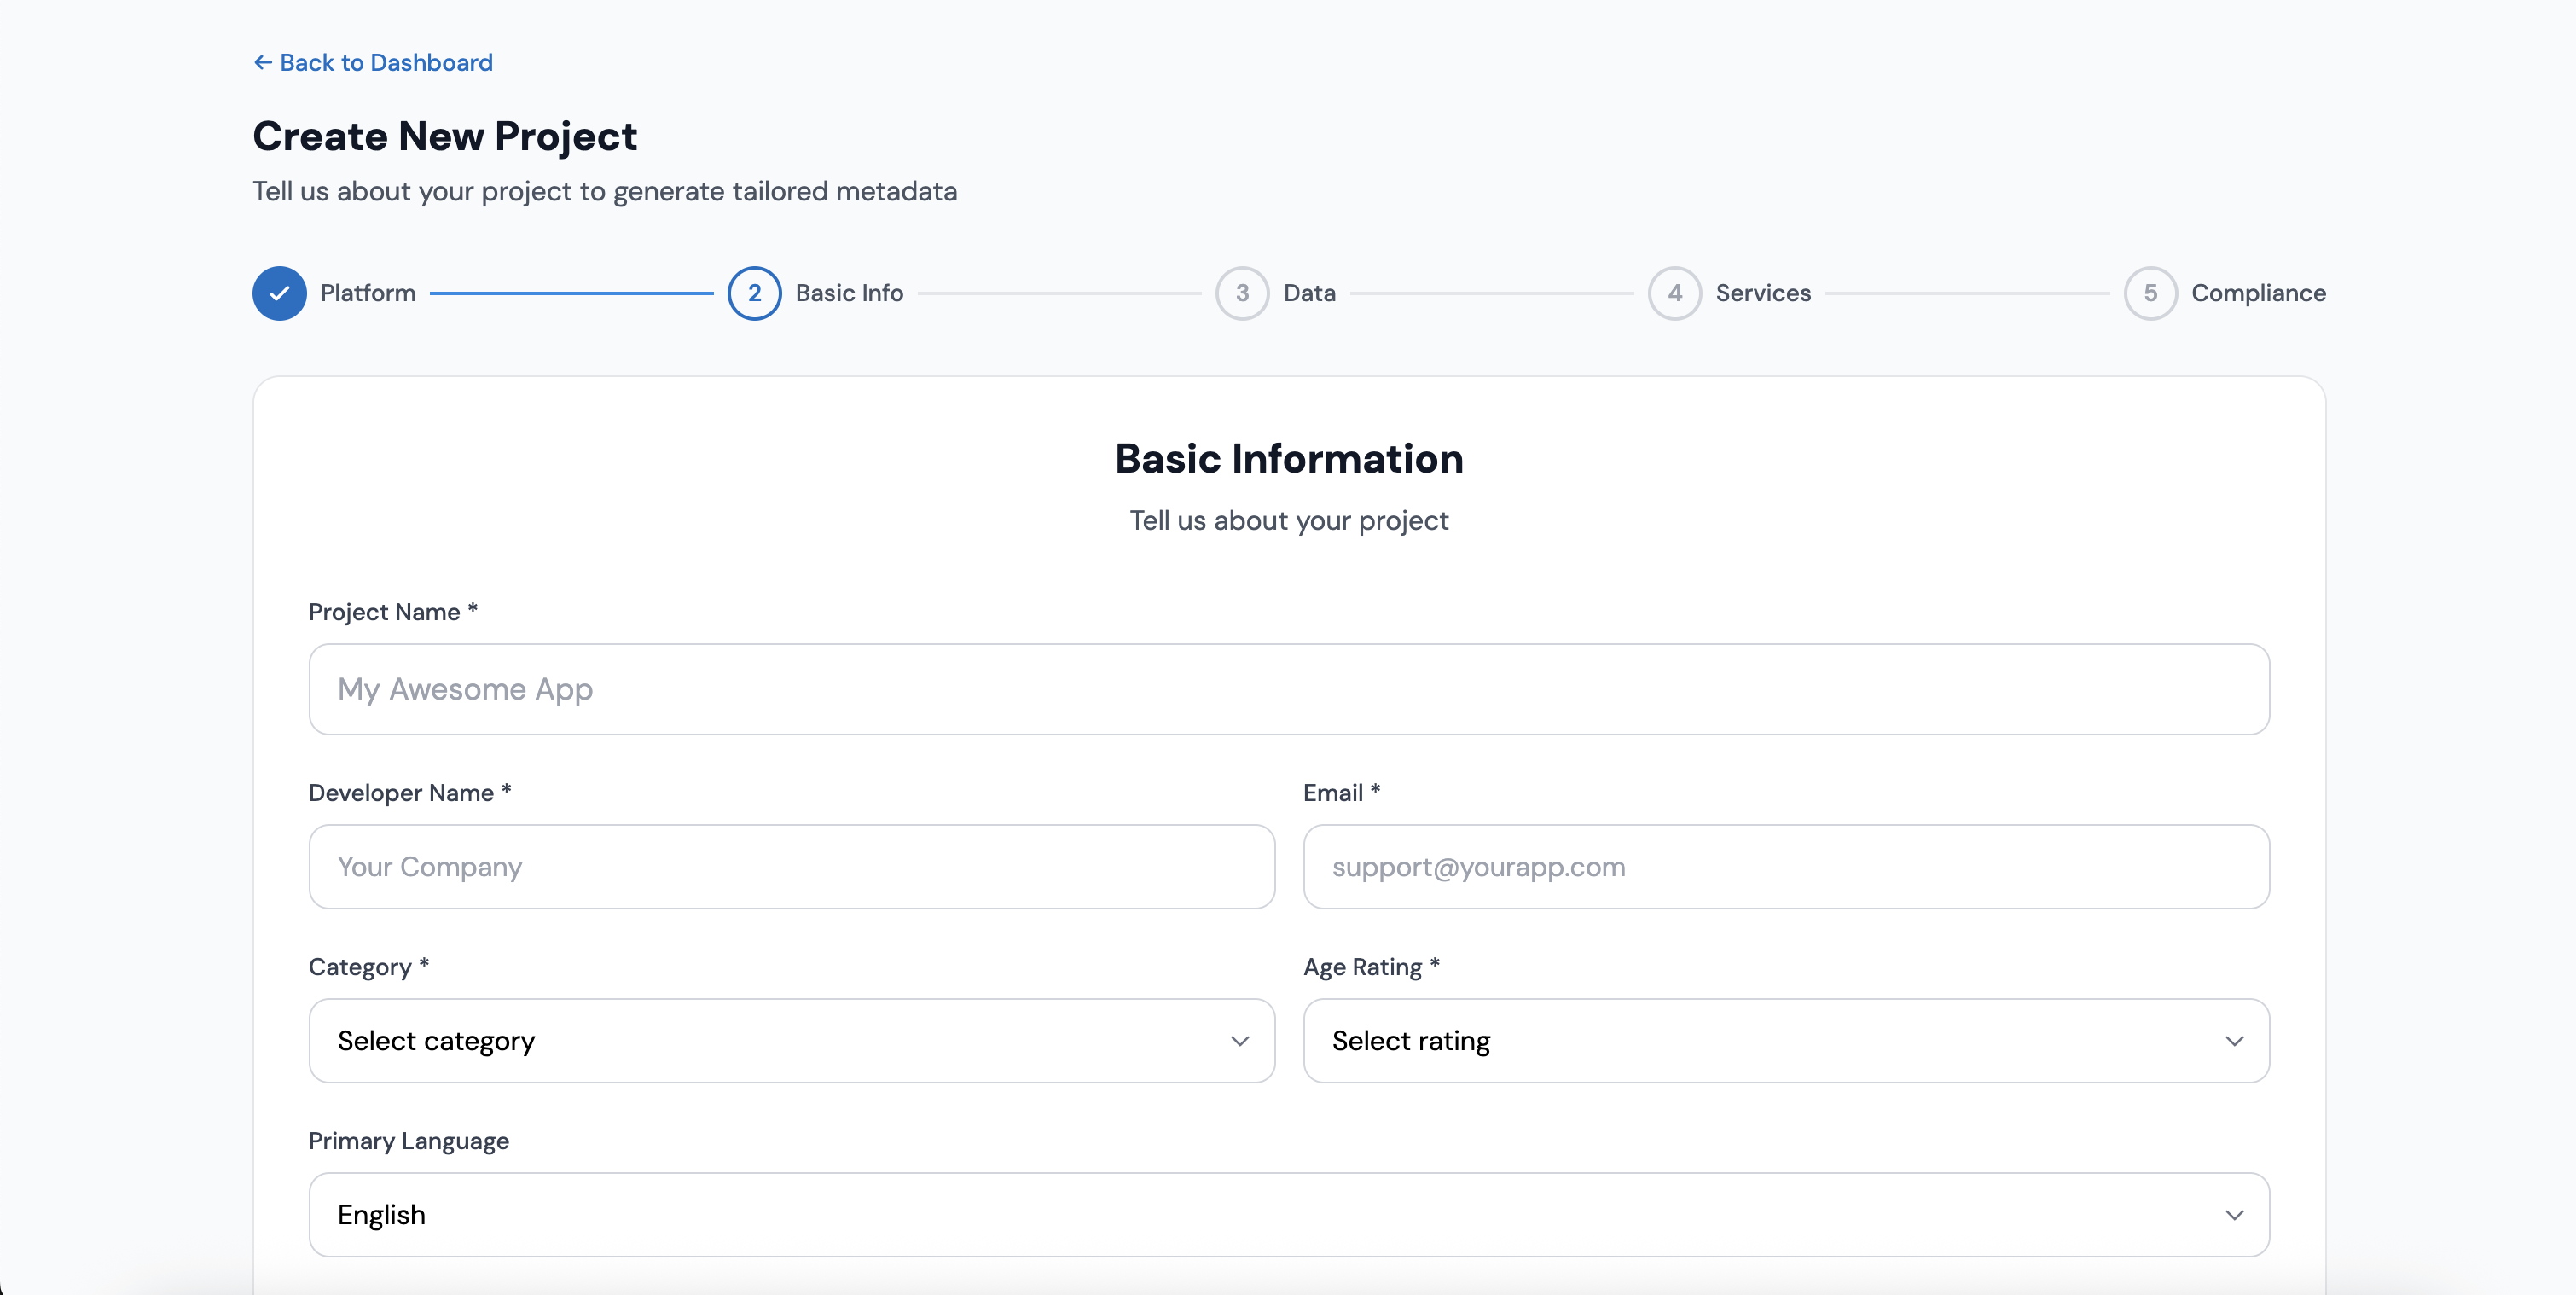The height and width of the screenshot is (1295, 2576).
Task: Open the Services step label
Action: [x=1763, y=293]
